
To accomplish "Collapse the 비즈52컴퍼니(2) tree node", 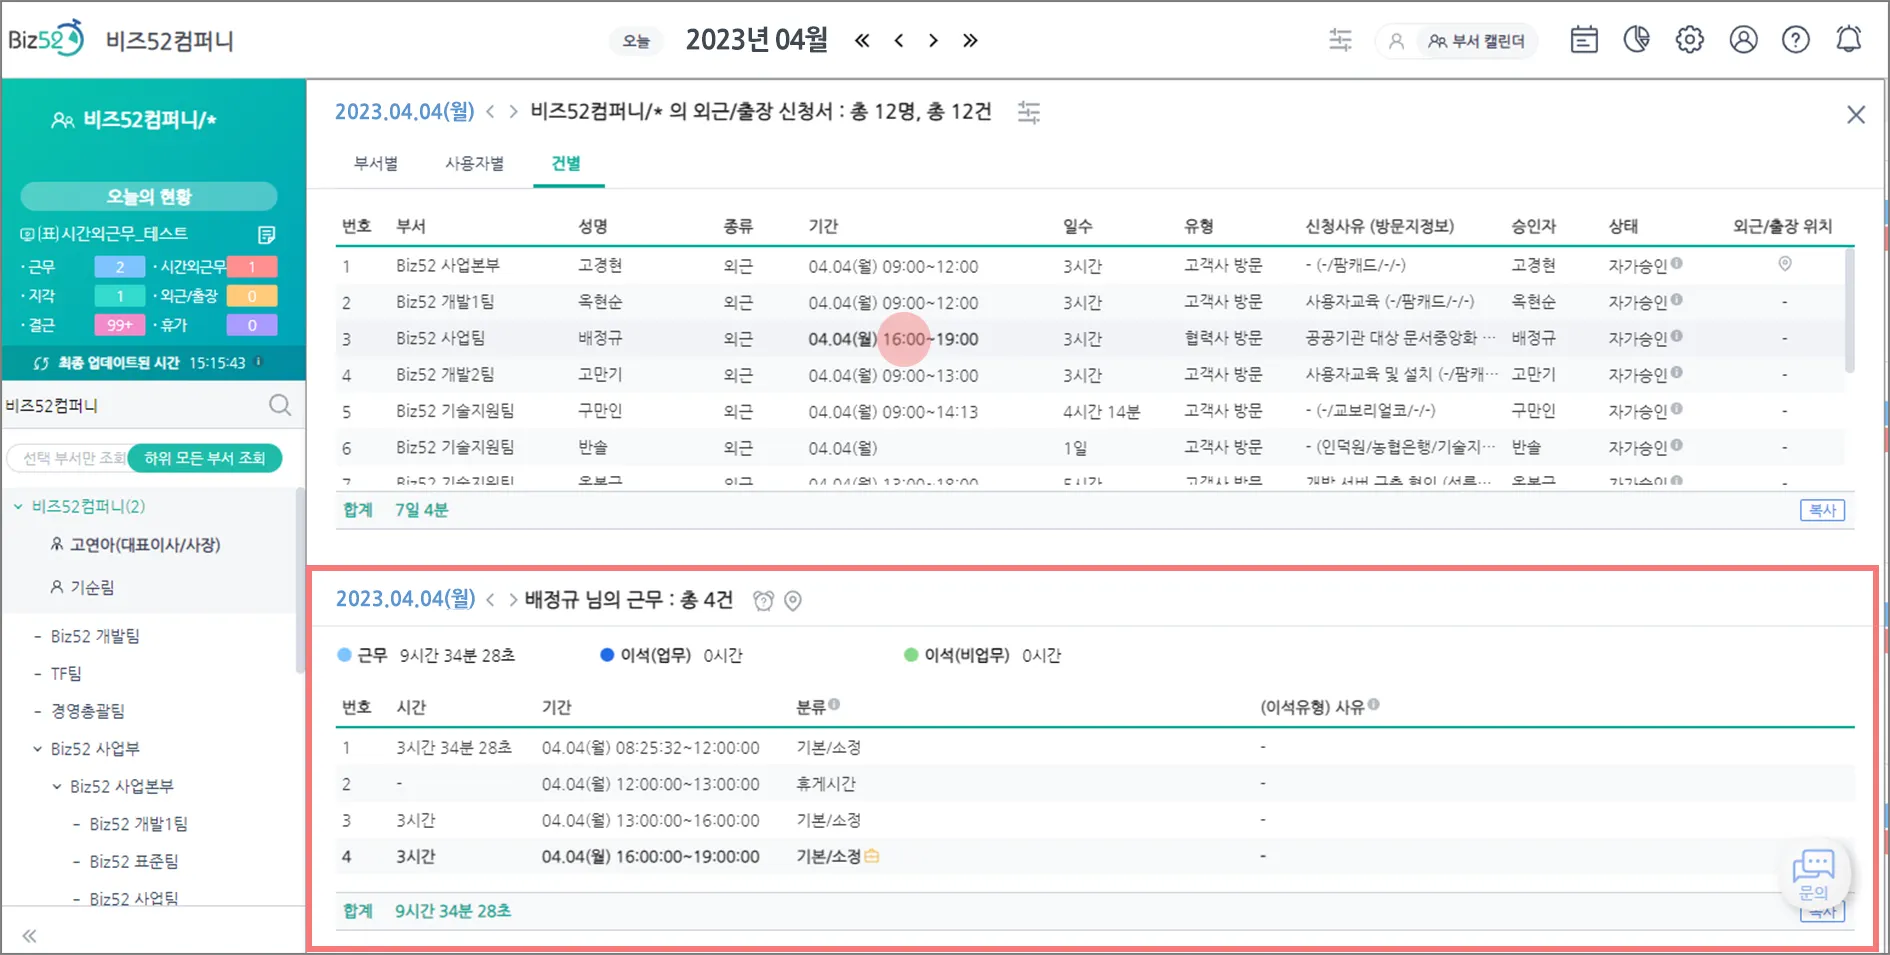I will click(18, 507).
